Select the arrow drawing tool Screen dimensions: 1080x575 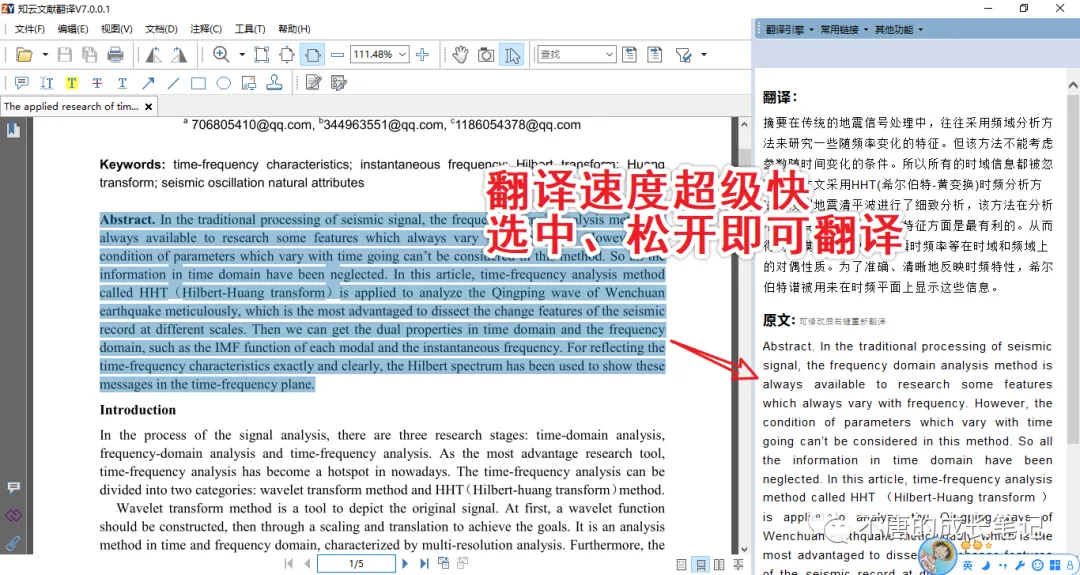pos(148,83)
